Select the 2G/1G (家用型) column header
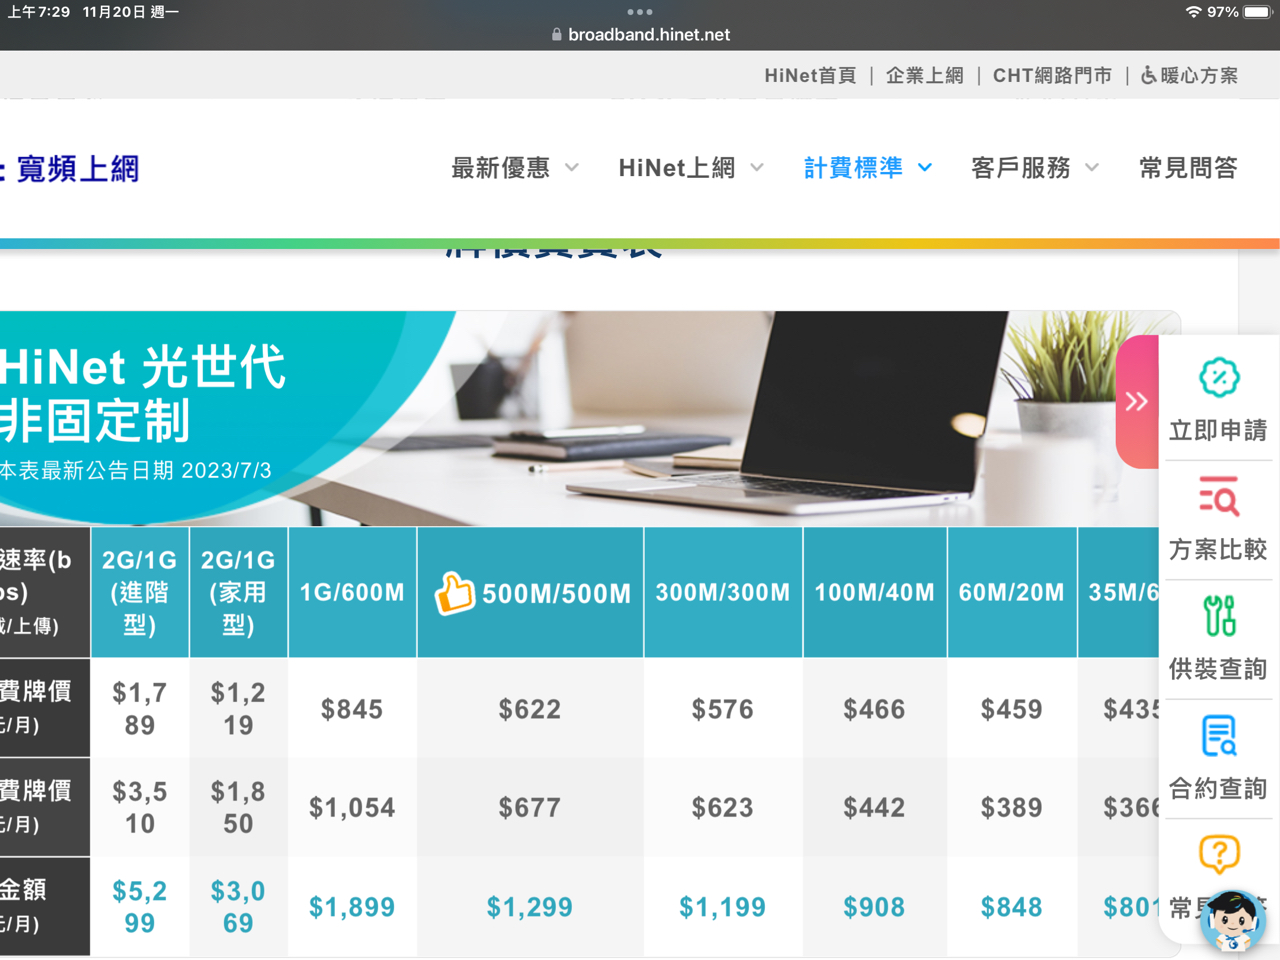The image size is (1280, 960). [x=238, y=593]
